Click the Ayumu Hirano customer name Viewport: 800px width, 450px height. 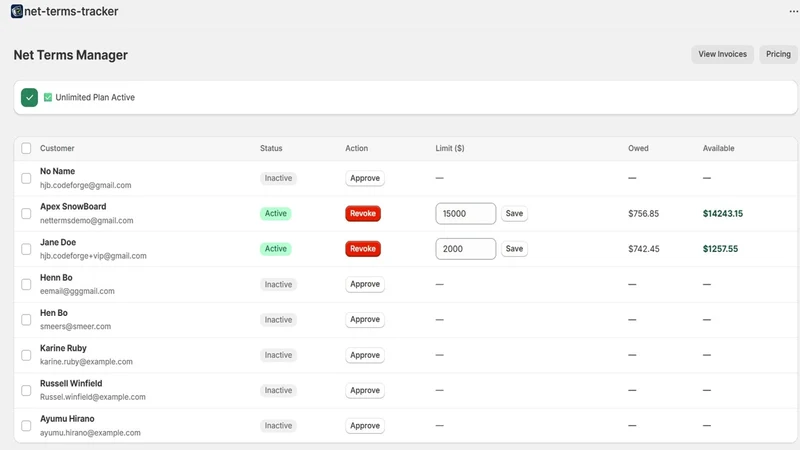pyautogui.click(x=67, y=418)
